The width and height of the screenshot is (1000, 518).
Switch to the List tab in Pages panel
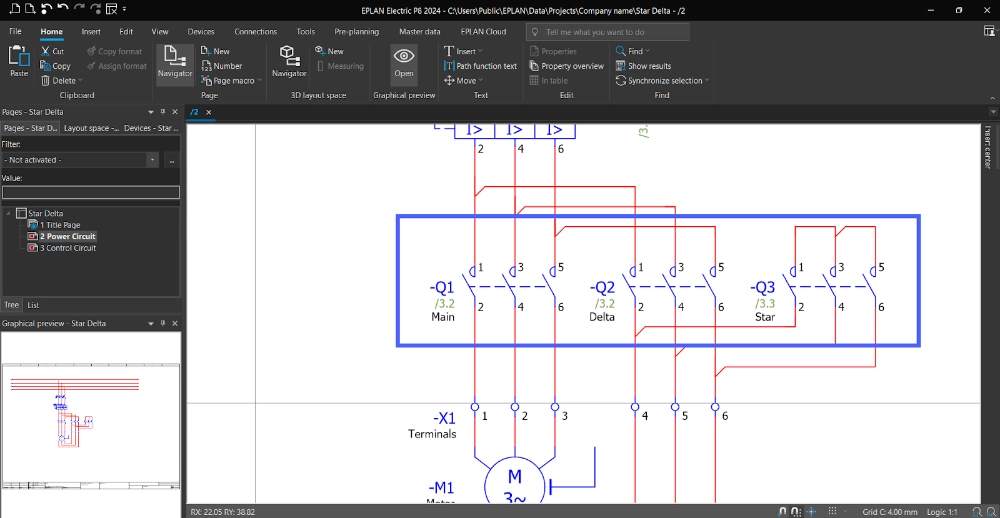tap(33, 305)
